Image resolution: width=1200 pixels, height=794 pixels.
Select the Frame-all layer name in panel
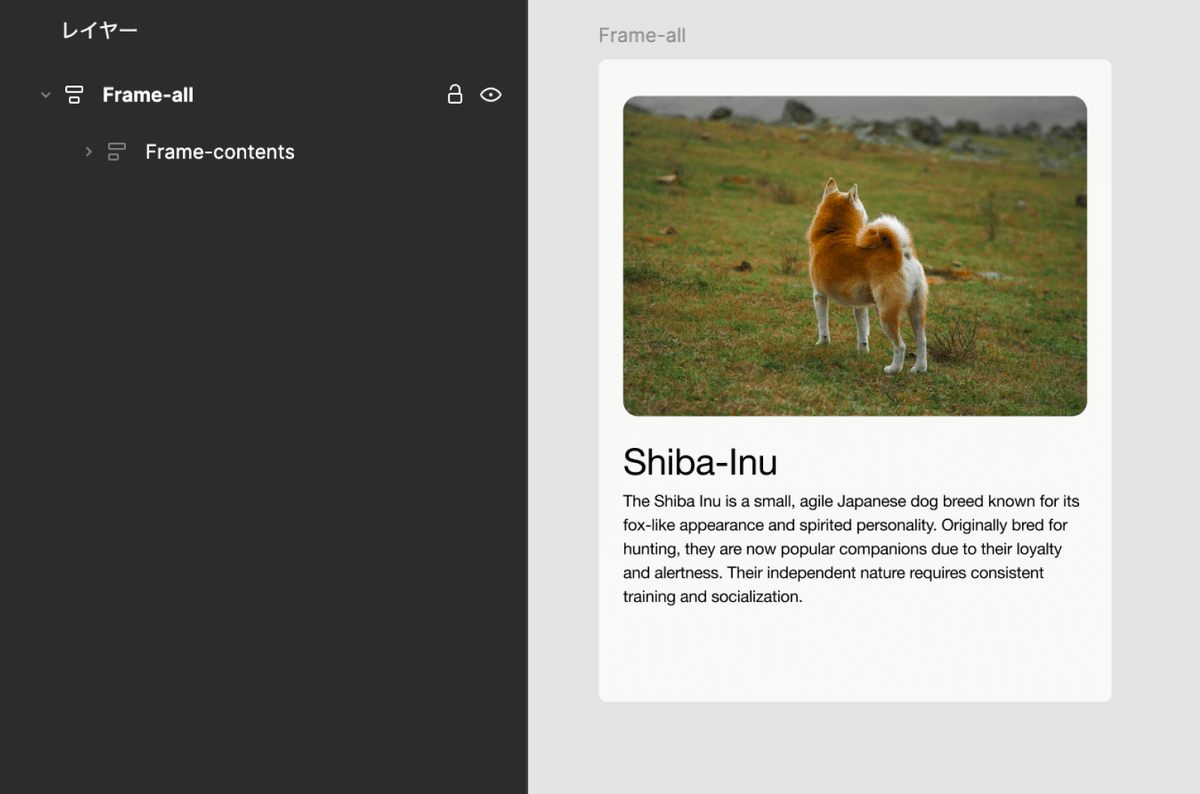(x=148, y=95)
